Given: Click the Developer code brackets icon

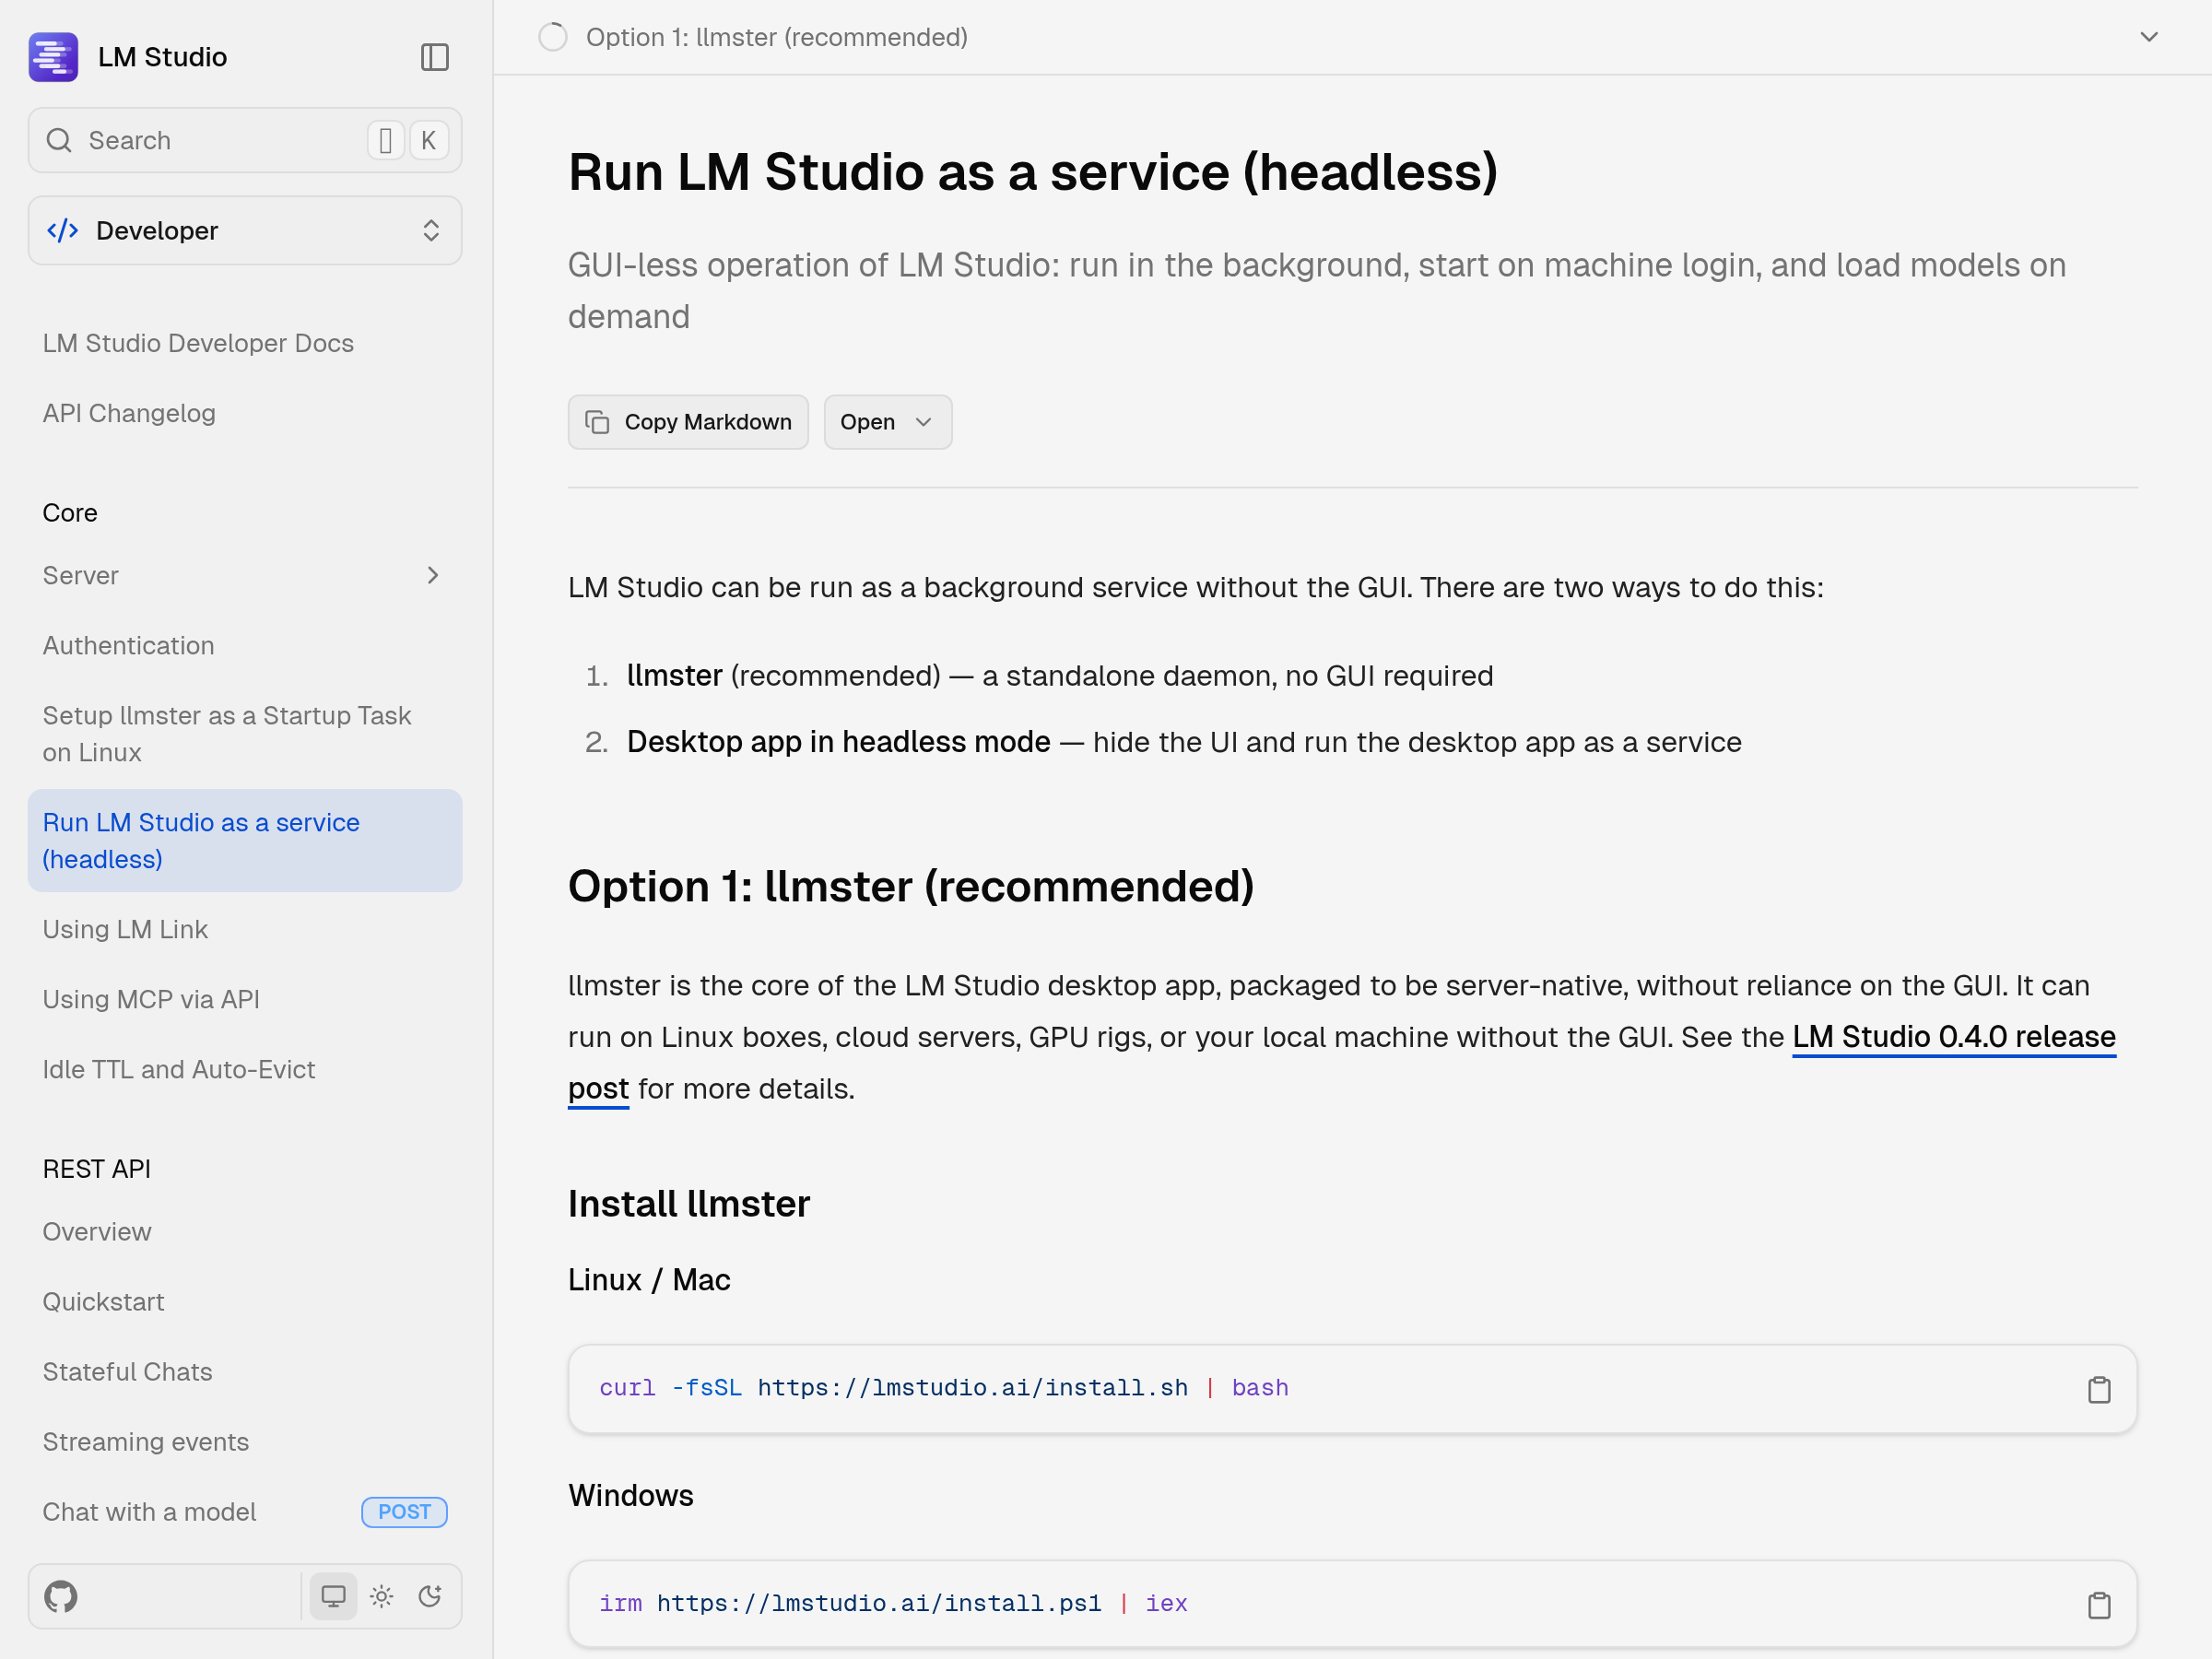Looking at the screenshot, I should (63, 231).
